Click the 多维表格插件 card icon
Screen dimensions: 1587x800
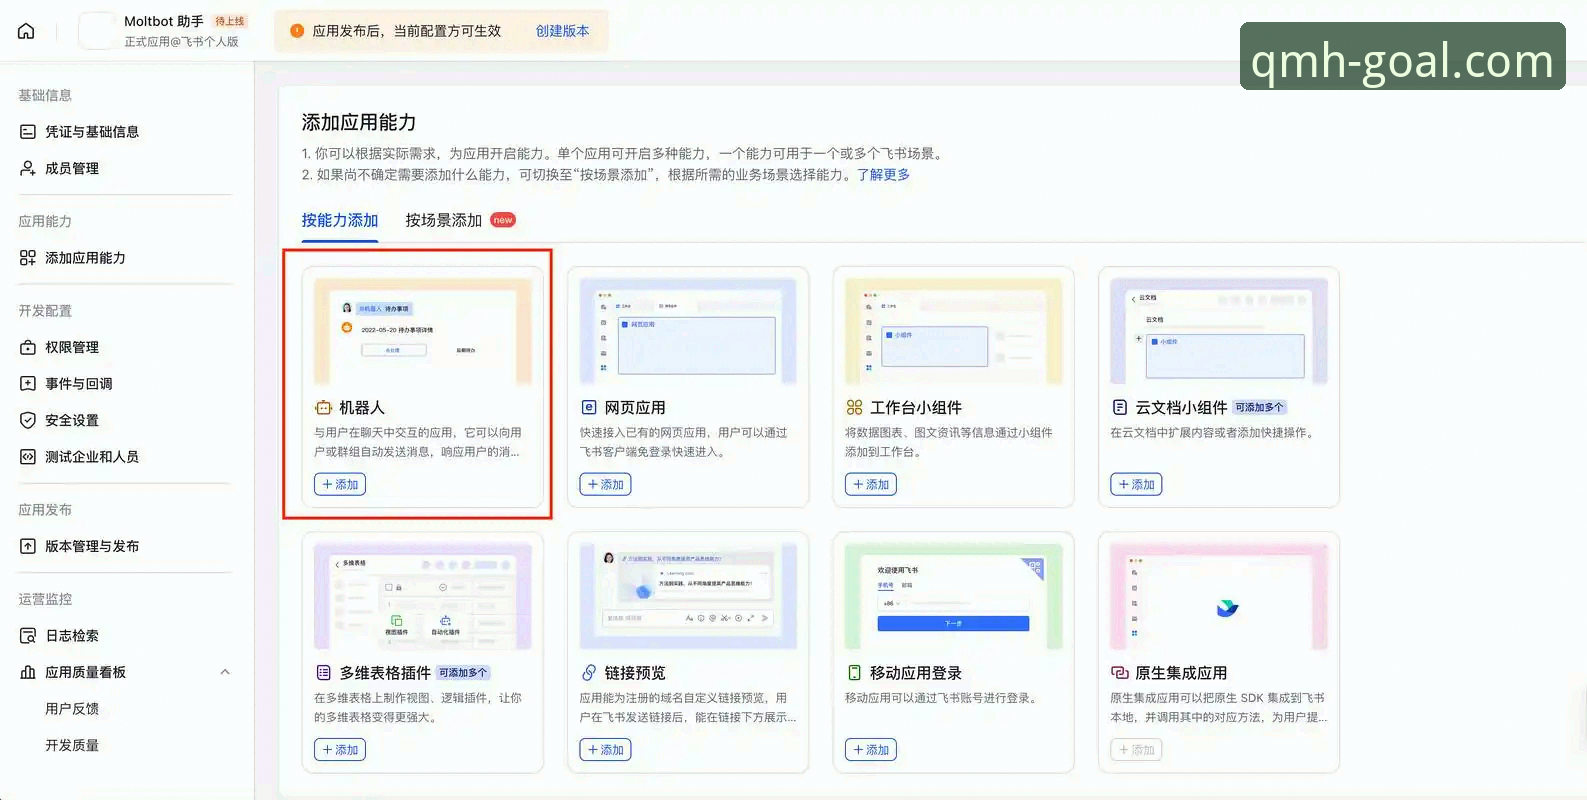click(x=323, y=673)
